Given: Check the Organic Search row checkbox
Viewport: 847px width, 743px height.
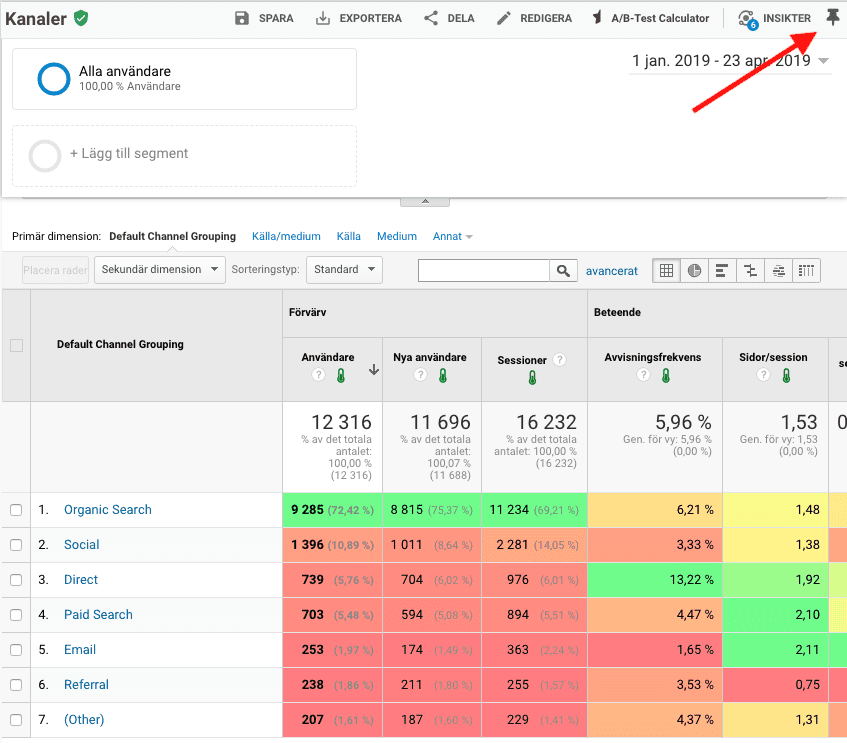Looking at the screenshot, I should tap(16, 510).
